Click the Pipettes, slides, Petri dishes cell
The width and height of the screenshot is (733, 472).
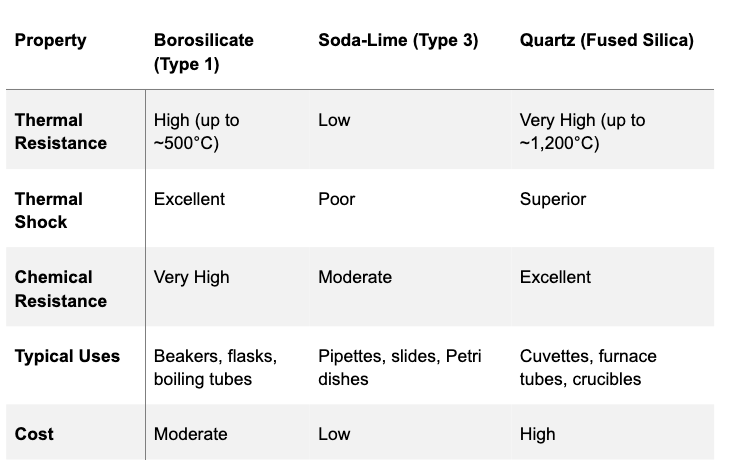click(400, 367)
